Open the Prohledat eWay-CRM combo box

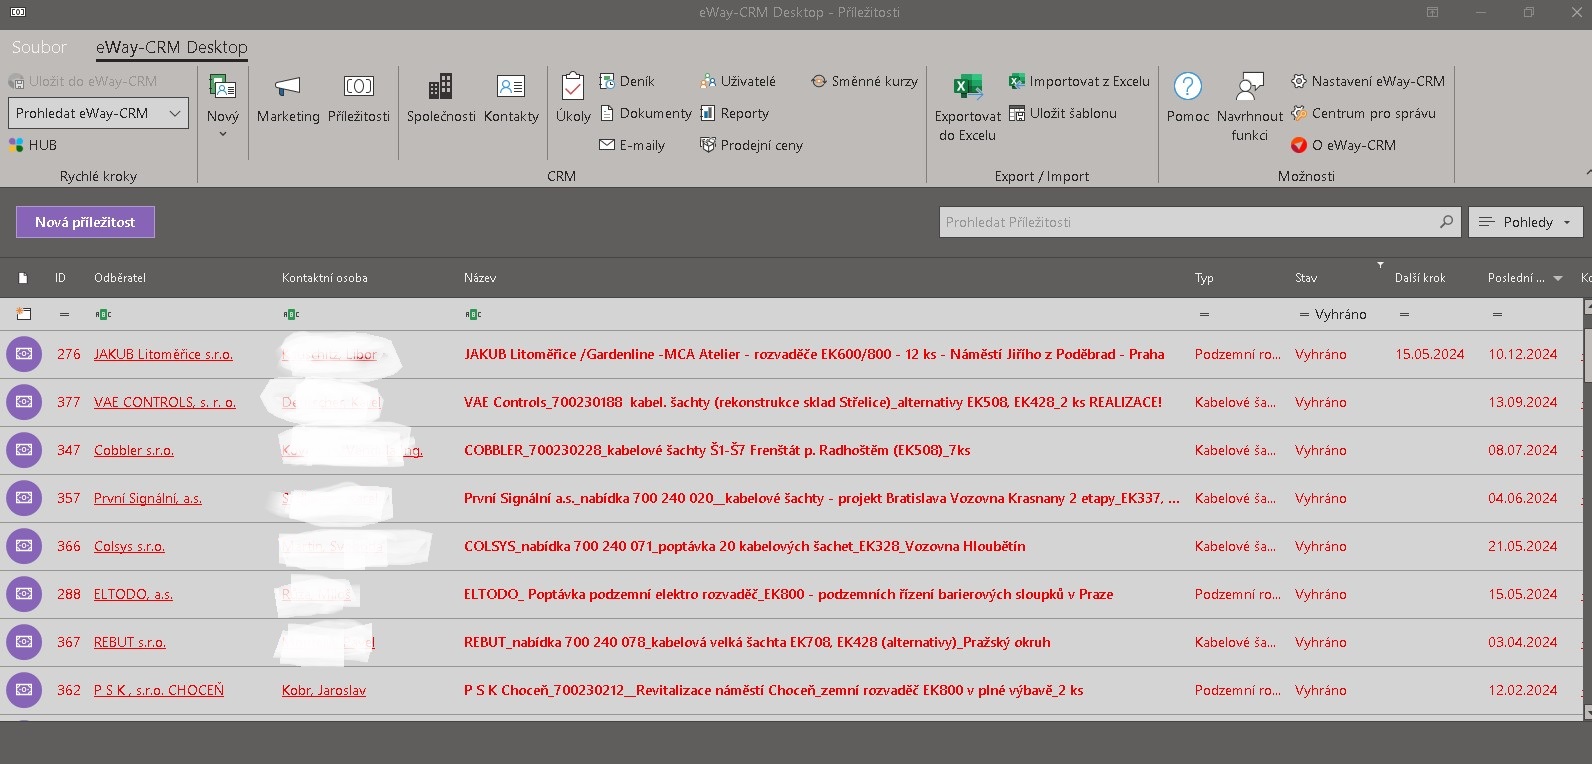tap(98, 113)
